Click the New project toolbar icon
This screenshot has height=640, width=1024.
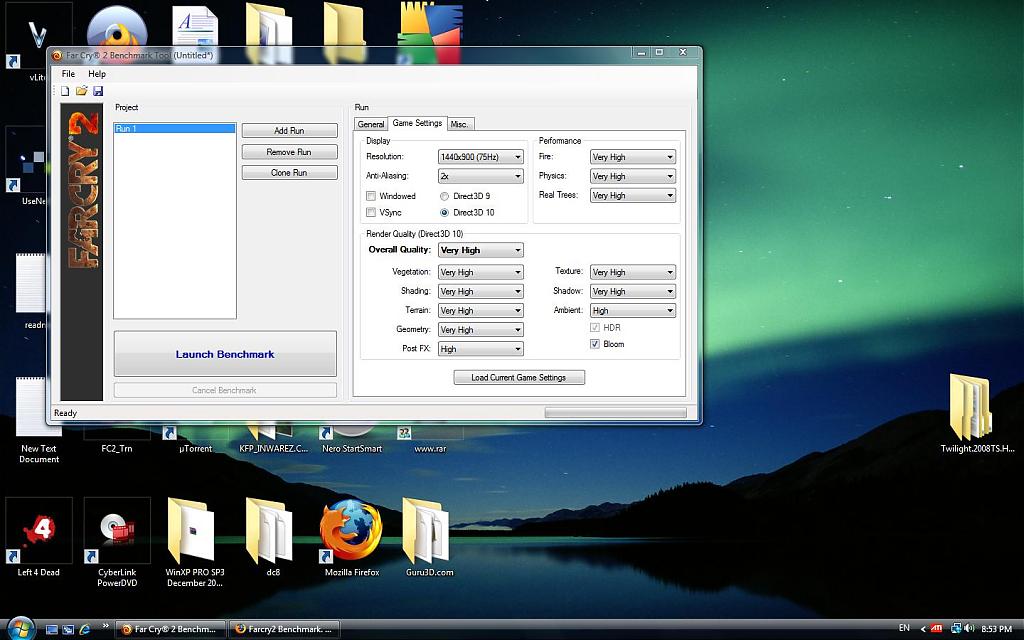coord(65,91)
